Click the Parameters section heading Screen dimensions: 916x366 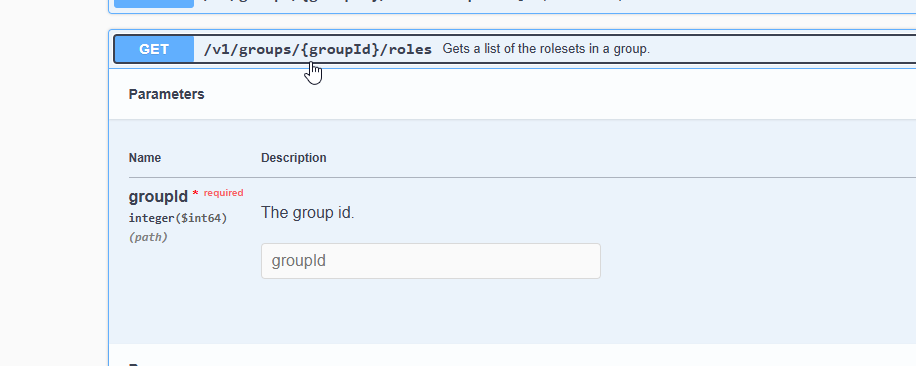point(166,95)
